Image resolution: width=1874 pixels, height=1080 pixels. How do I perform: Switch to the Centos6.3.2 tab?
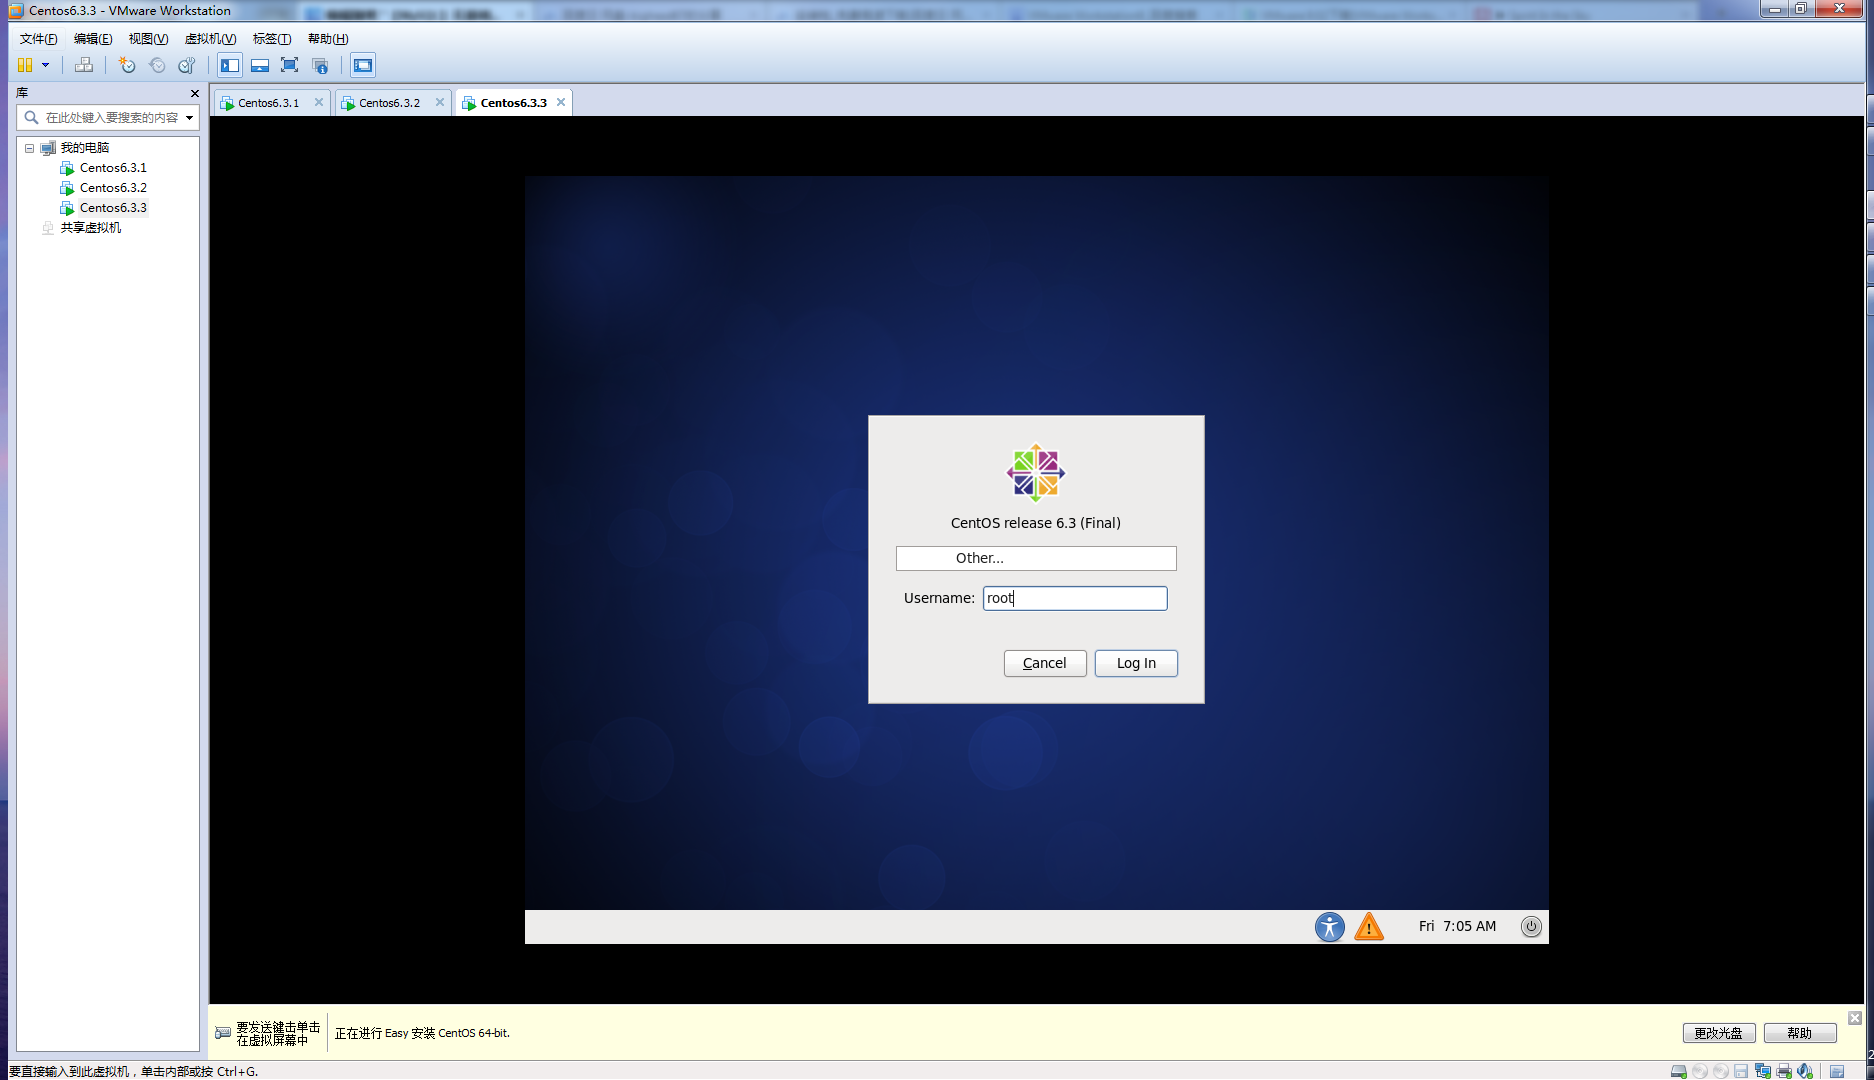tap(389, 103)
